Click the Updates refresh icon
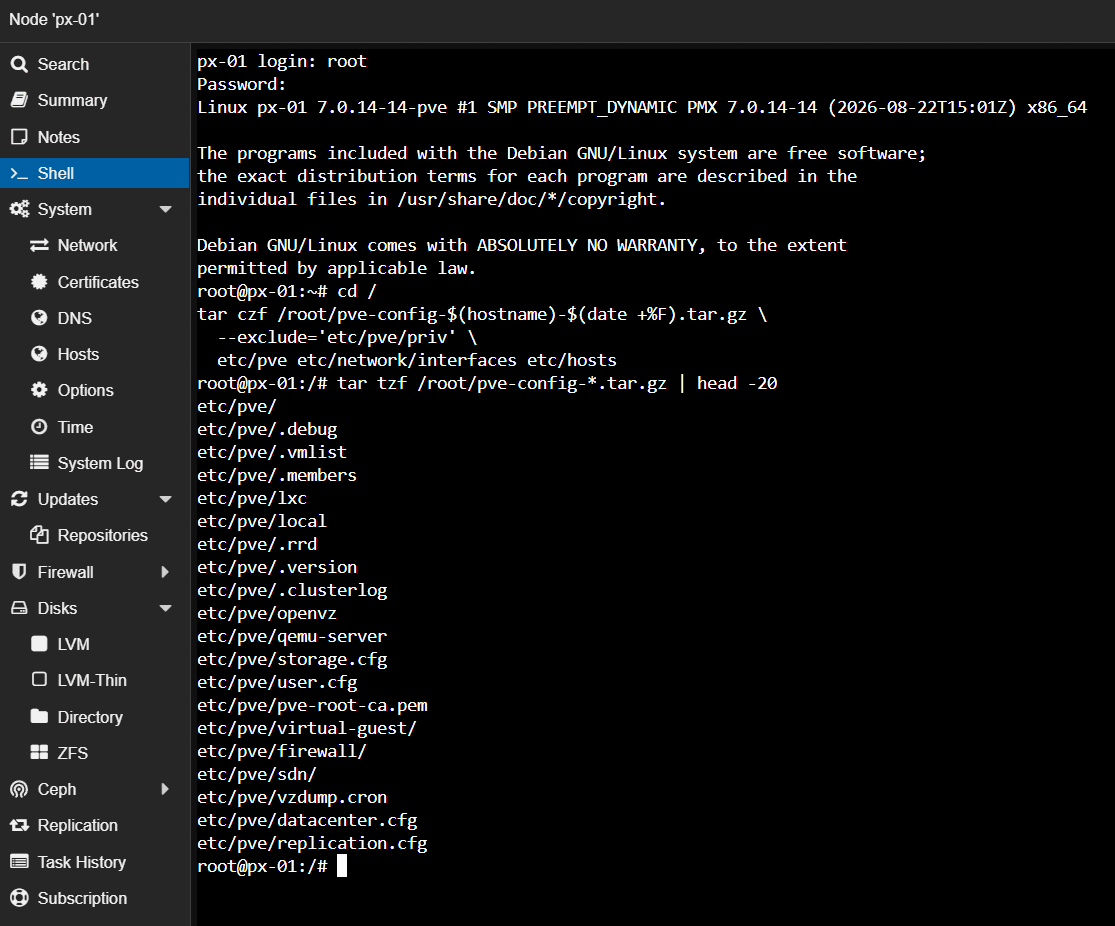 pyautogui.click(x=19, y=499)
